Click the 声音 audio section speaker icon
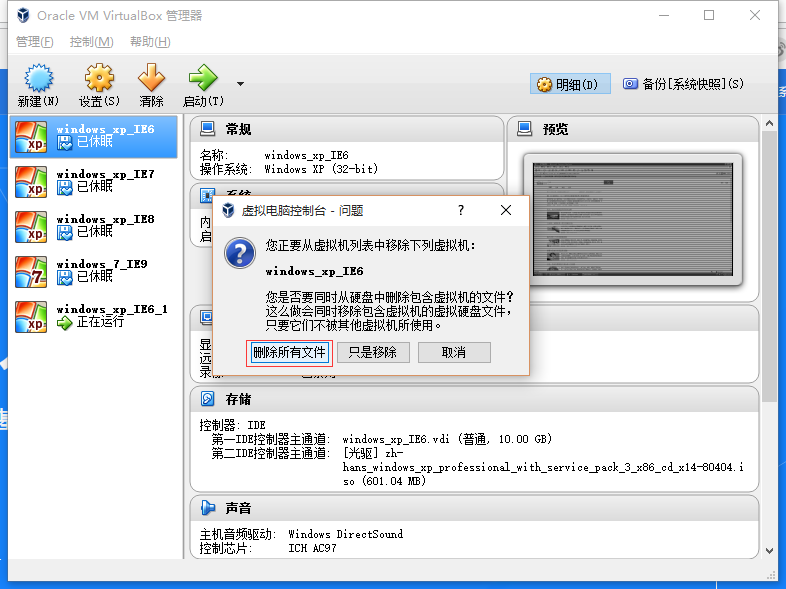 (x=208, y=508)
